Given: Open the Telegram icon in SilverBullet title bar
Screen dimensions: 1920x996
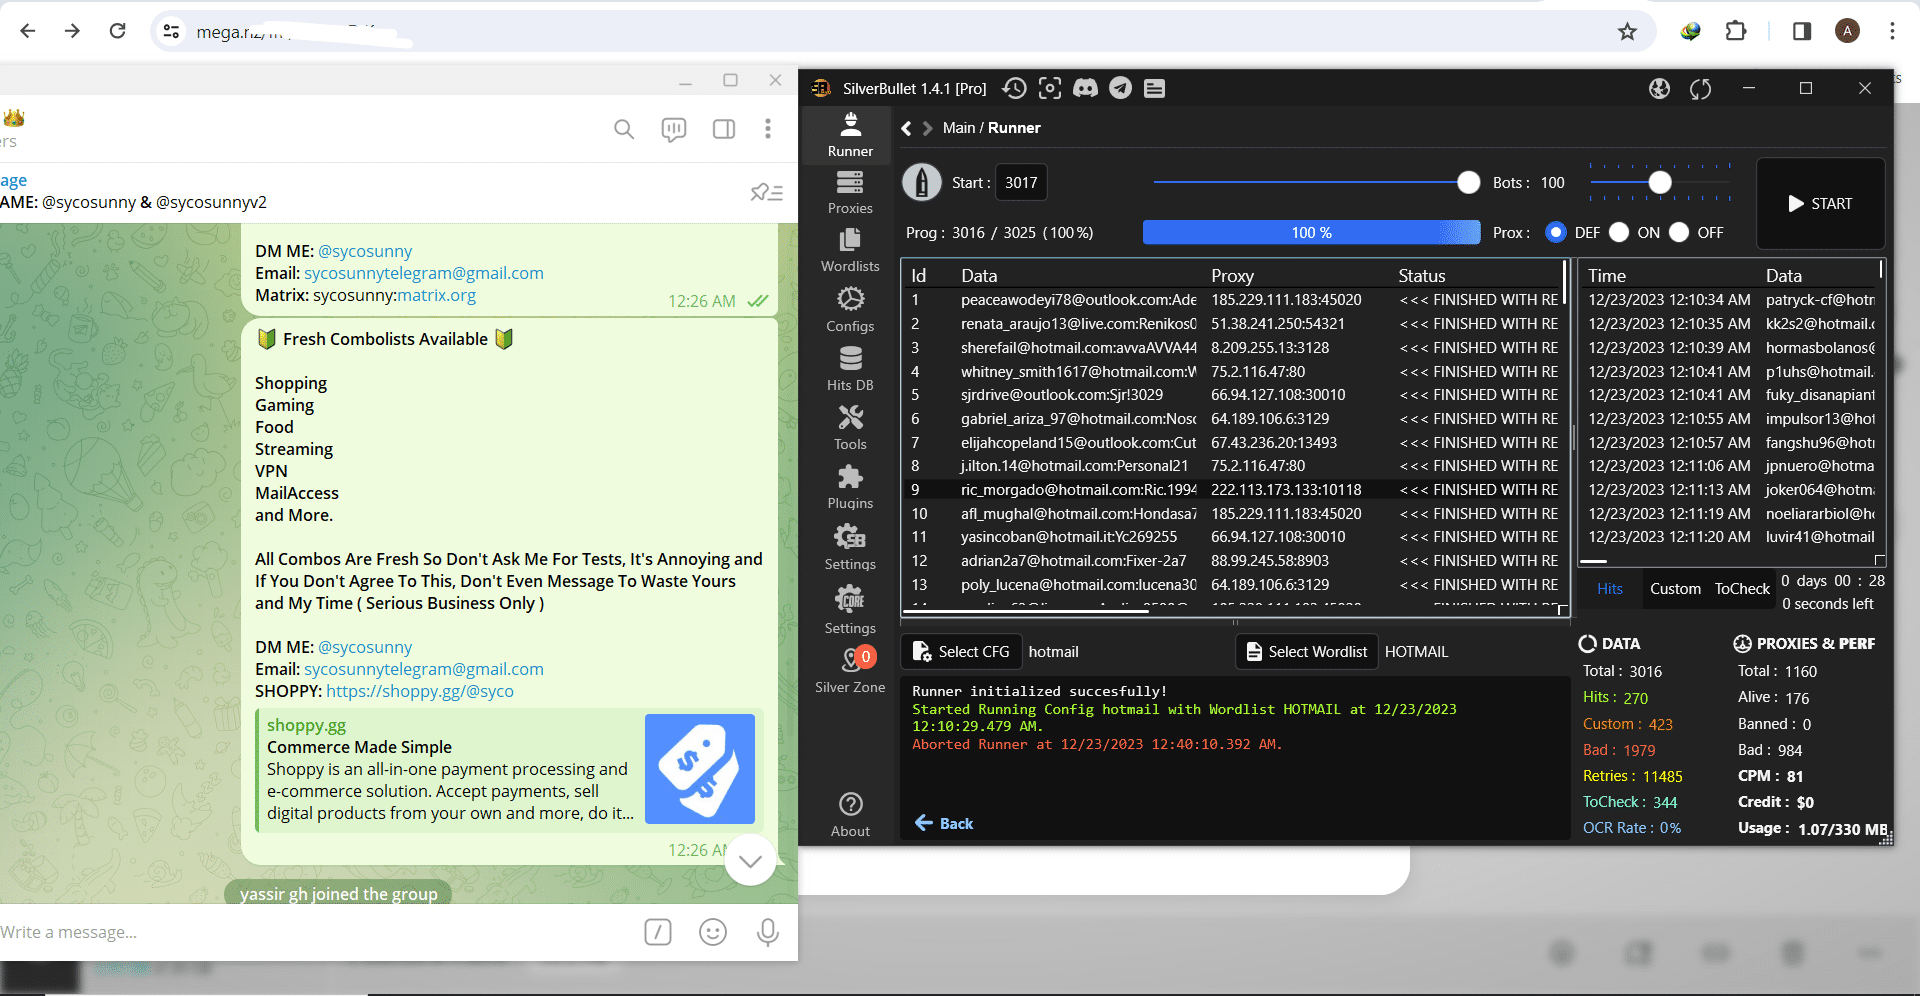Looking at the screenshot, I should 1120,88.
